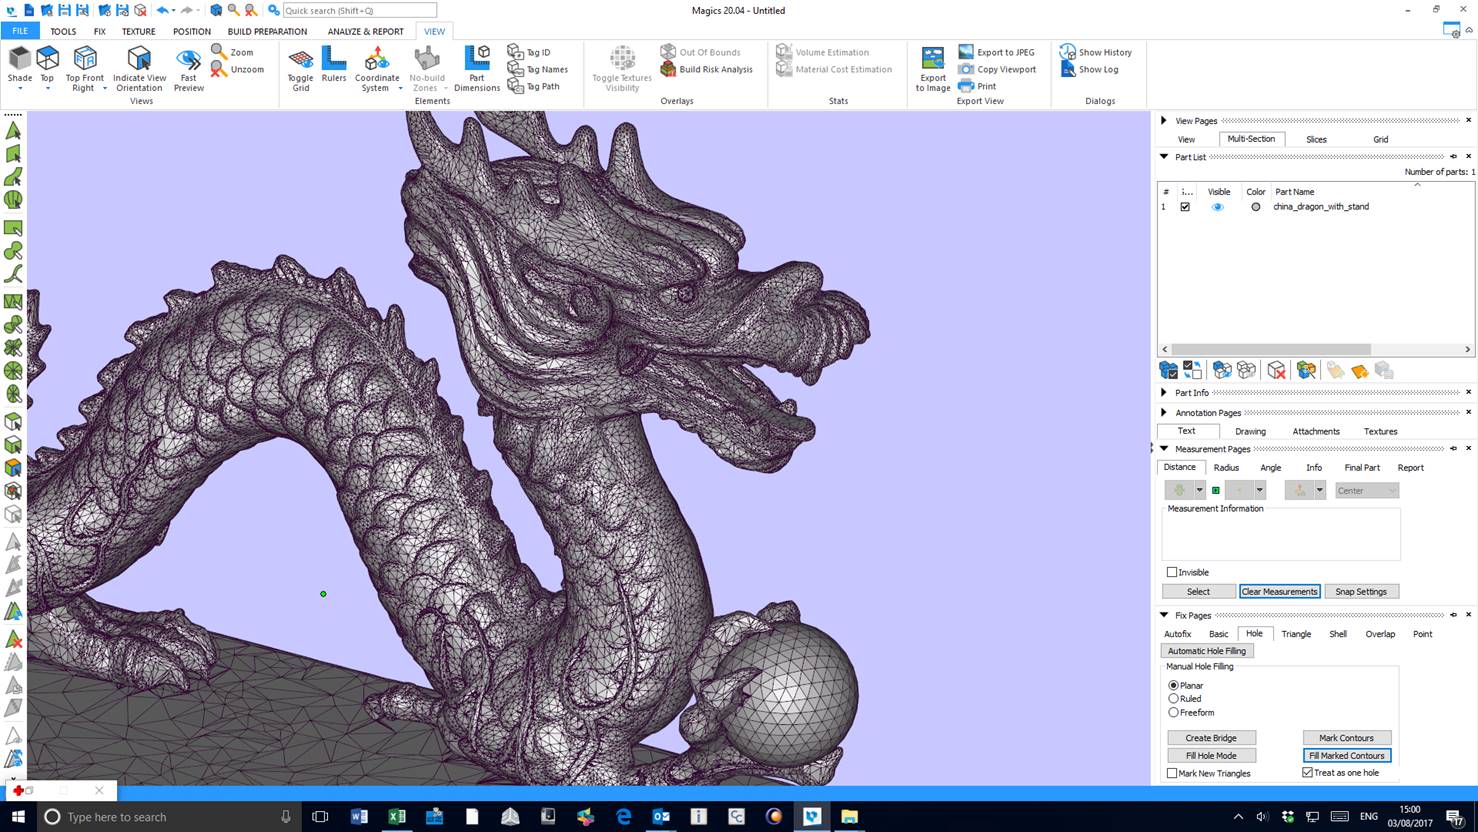
Task: Open the Toggle Grid tool
Action: point(300,67)
